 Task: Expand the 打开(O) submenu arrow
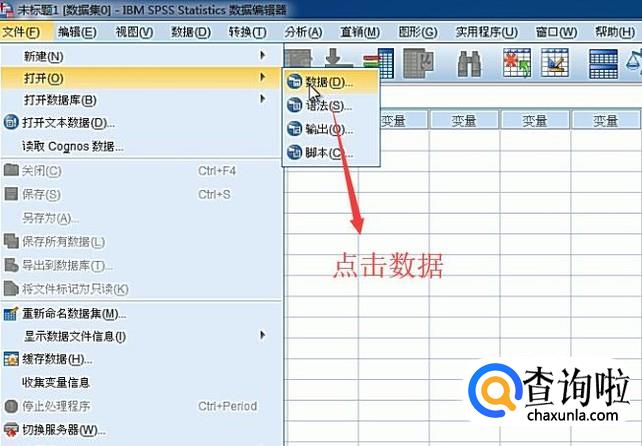click(x=262, y=77)
